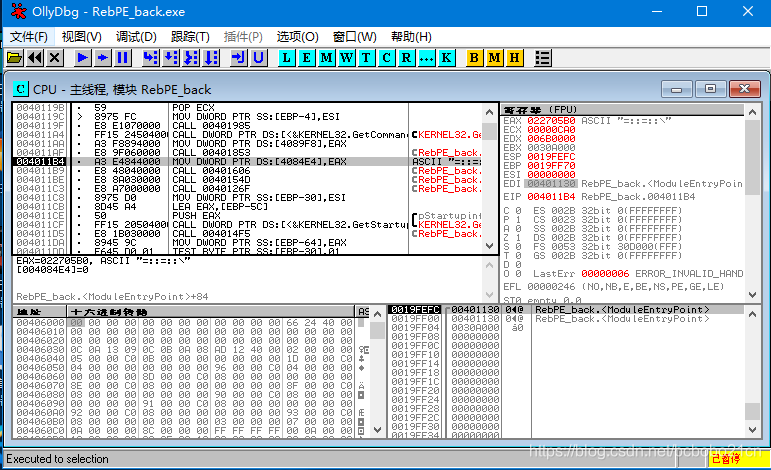
Task: Select the ESP register value 0019FEFC
Action: [x=551, y=157]
